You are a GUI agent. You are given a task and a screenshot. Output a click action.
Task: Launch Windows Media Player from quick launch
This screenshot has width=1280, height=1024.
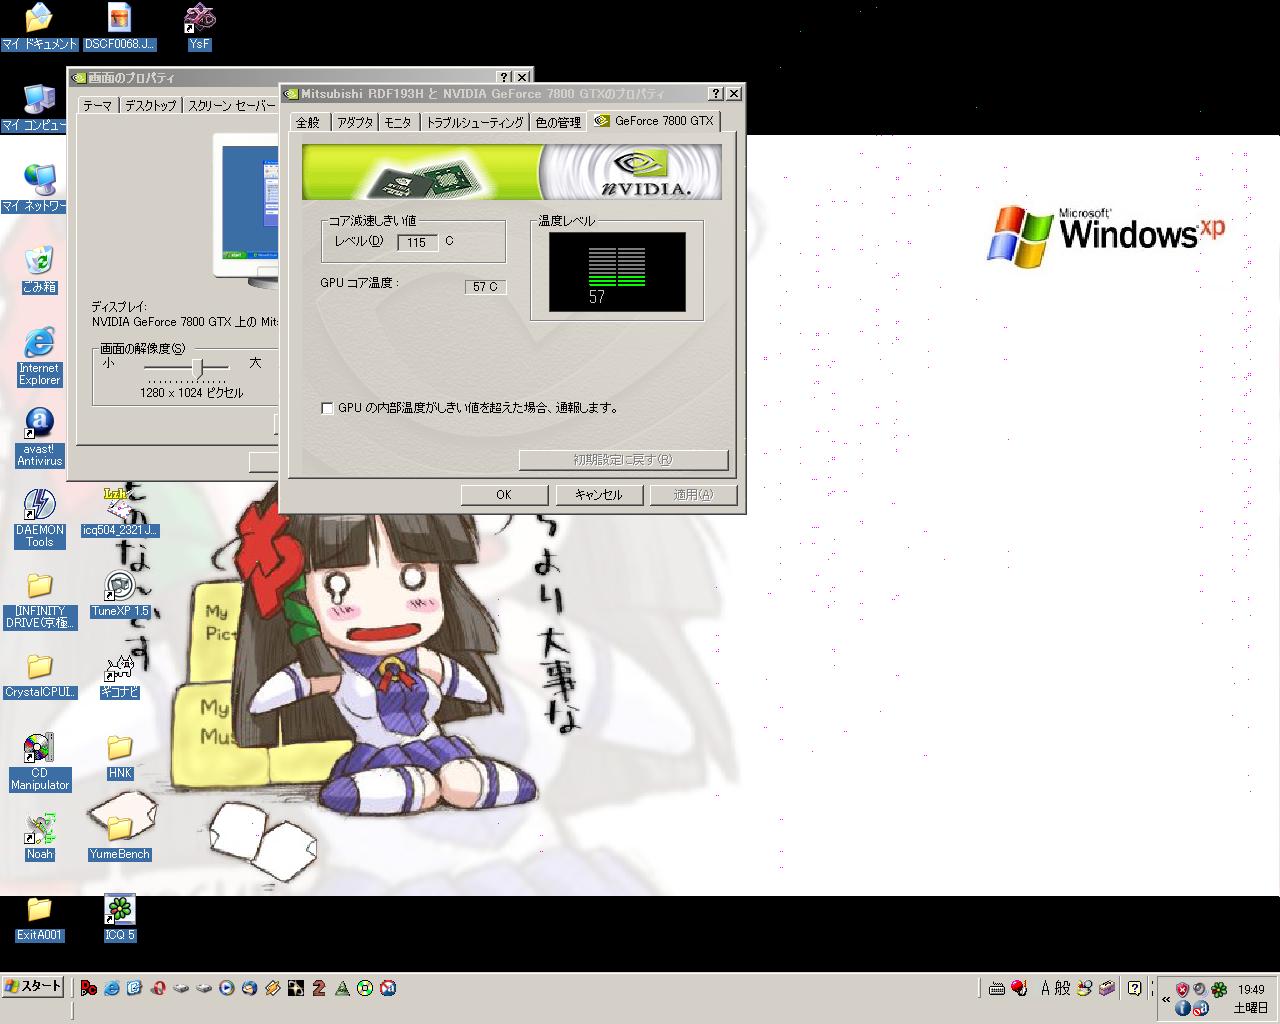226,988
